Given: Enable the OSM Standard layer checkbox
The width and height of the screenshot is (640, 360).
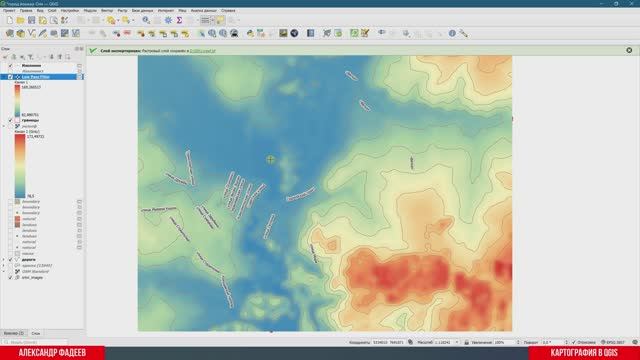Looking at the screenshot, I should coord(11,271).
